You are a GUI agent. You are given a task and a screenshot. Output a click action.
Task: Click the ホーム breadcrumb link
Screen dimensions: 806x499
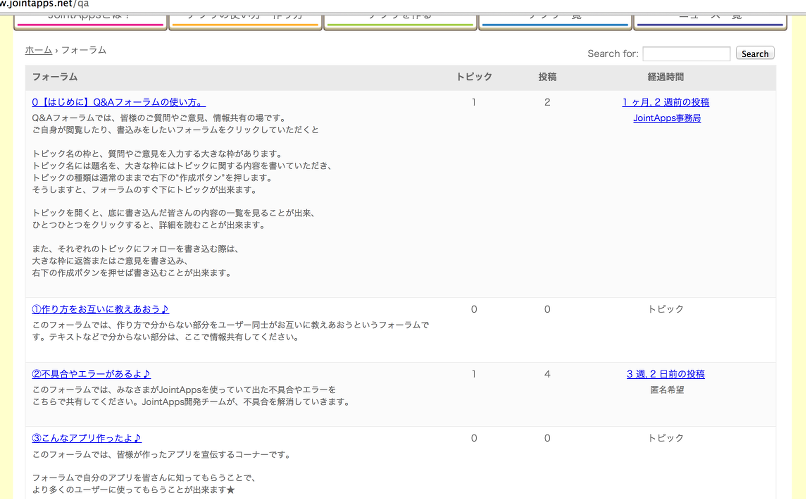click(38, 50)
